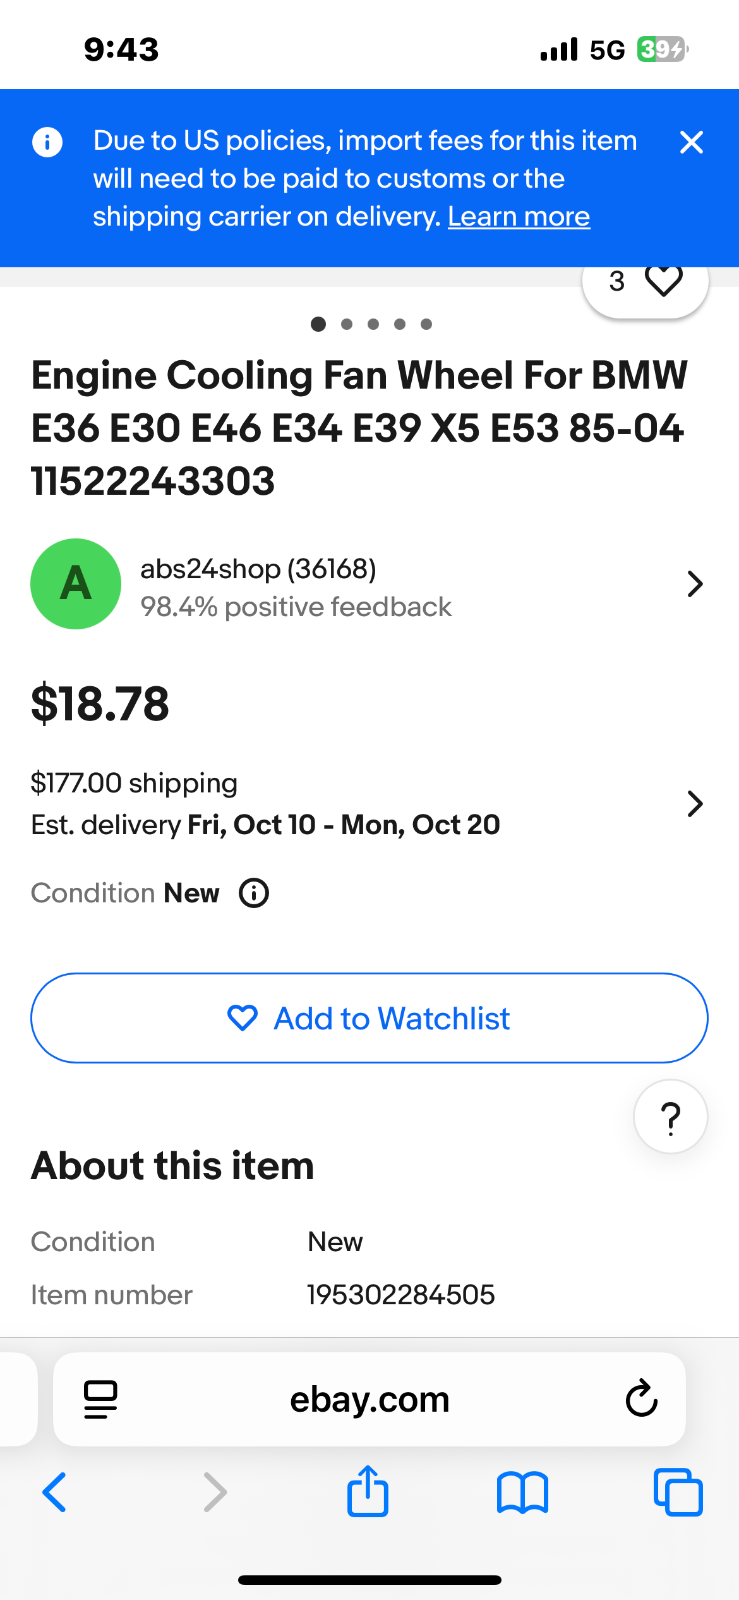Open abs24shop seller profile chevron
This screenshot has height=1600, width=739.
pos(695,584)
